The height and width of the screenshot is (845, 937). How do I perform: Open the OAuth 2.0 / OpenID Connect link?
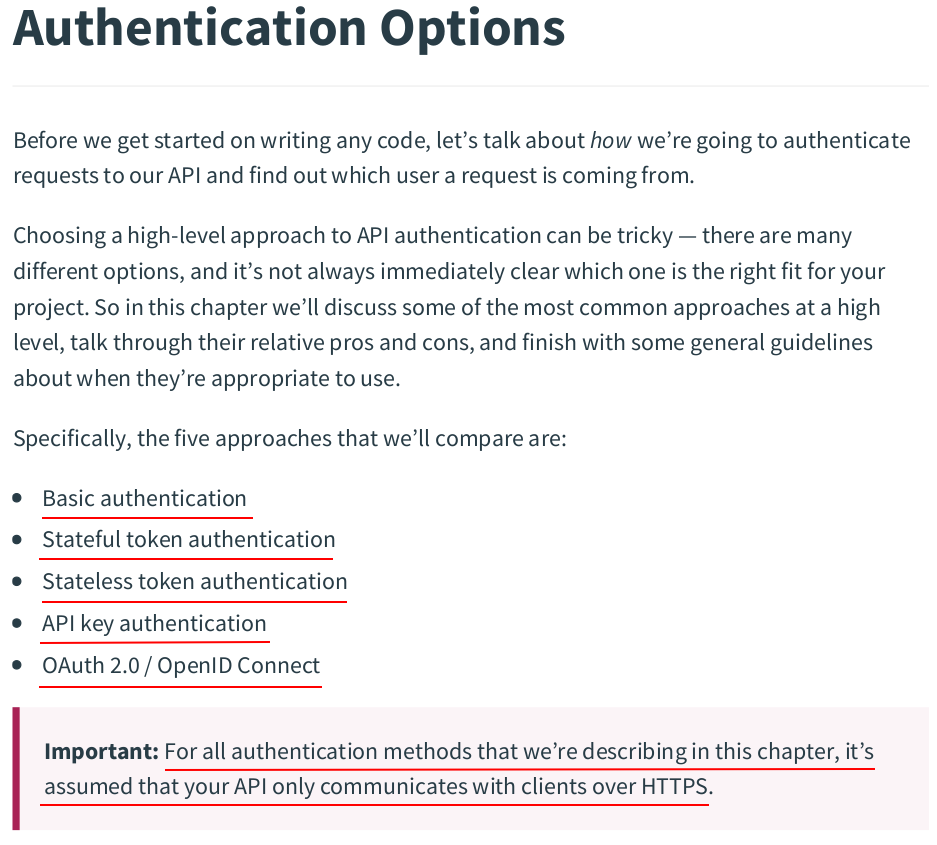pos(180,666)
